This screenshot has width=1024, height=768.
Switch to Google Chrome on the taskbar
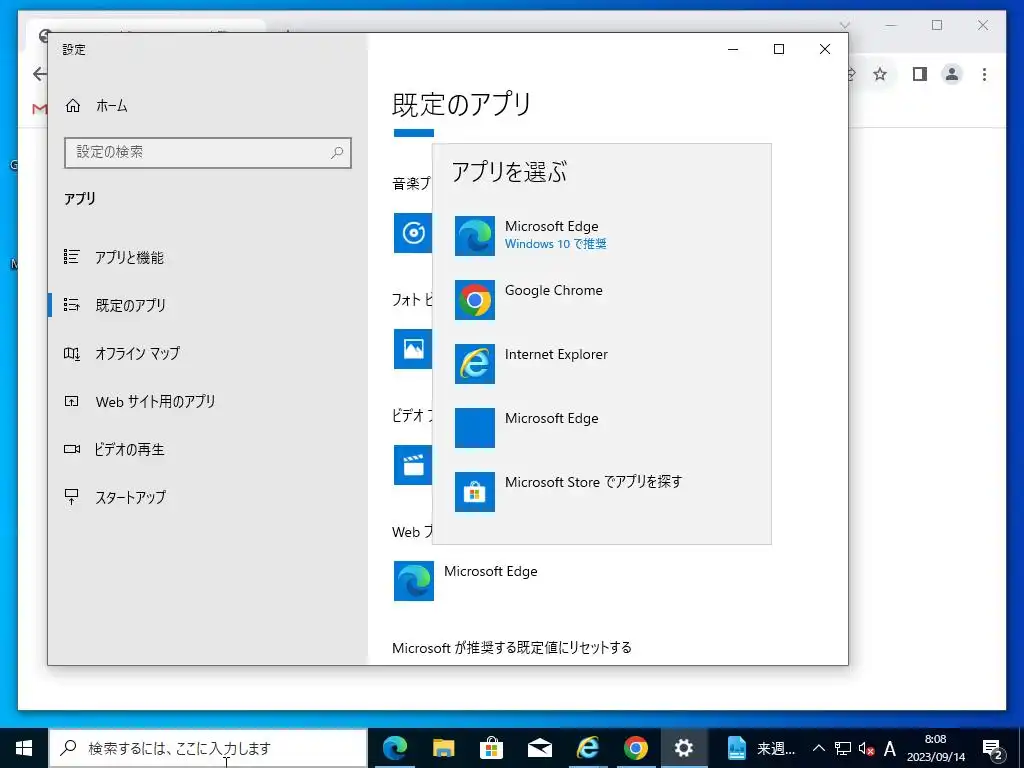click(635, 748)
